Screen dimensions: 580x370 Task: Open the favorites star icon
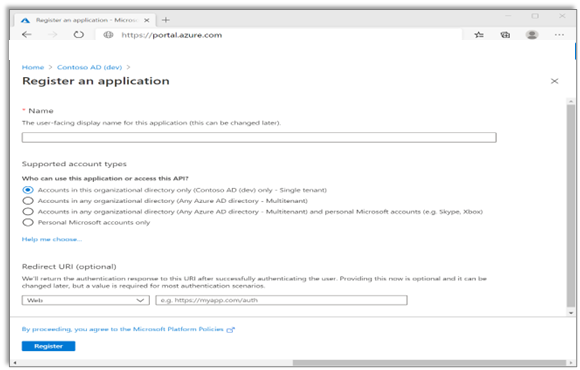(x=479, y=35)
